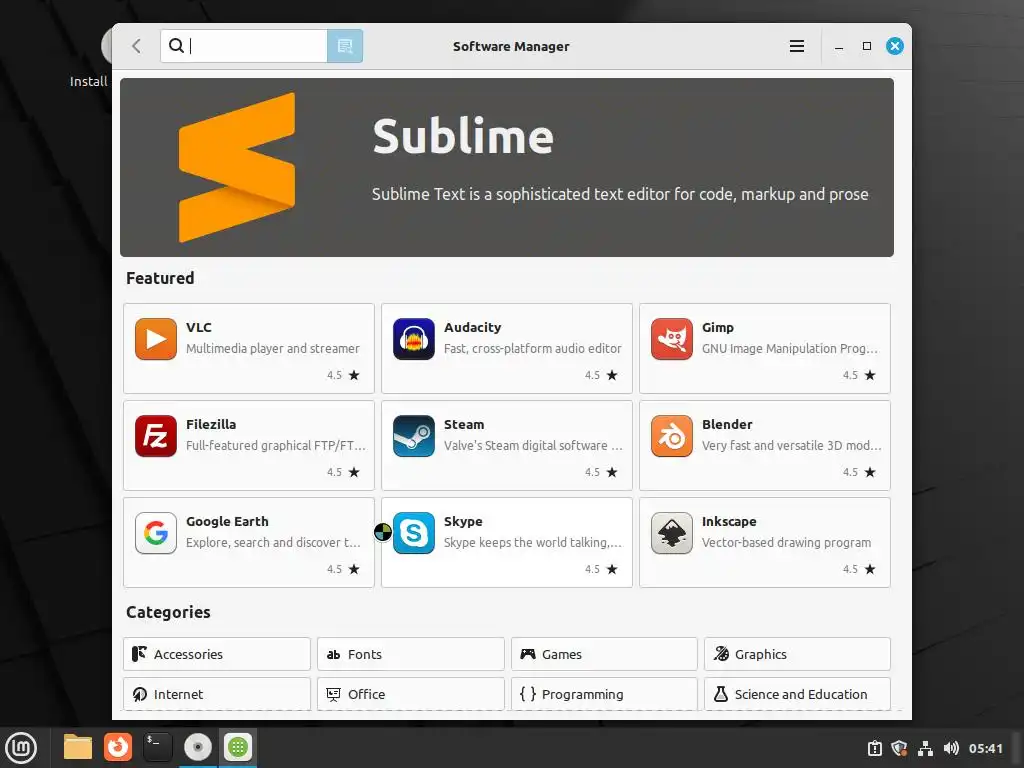Image resolution: width=1024 pixels, height=768 pixels.
Task: Click the 05:41 clock
Action: pos(985,748)
